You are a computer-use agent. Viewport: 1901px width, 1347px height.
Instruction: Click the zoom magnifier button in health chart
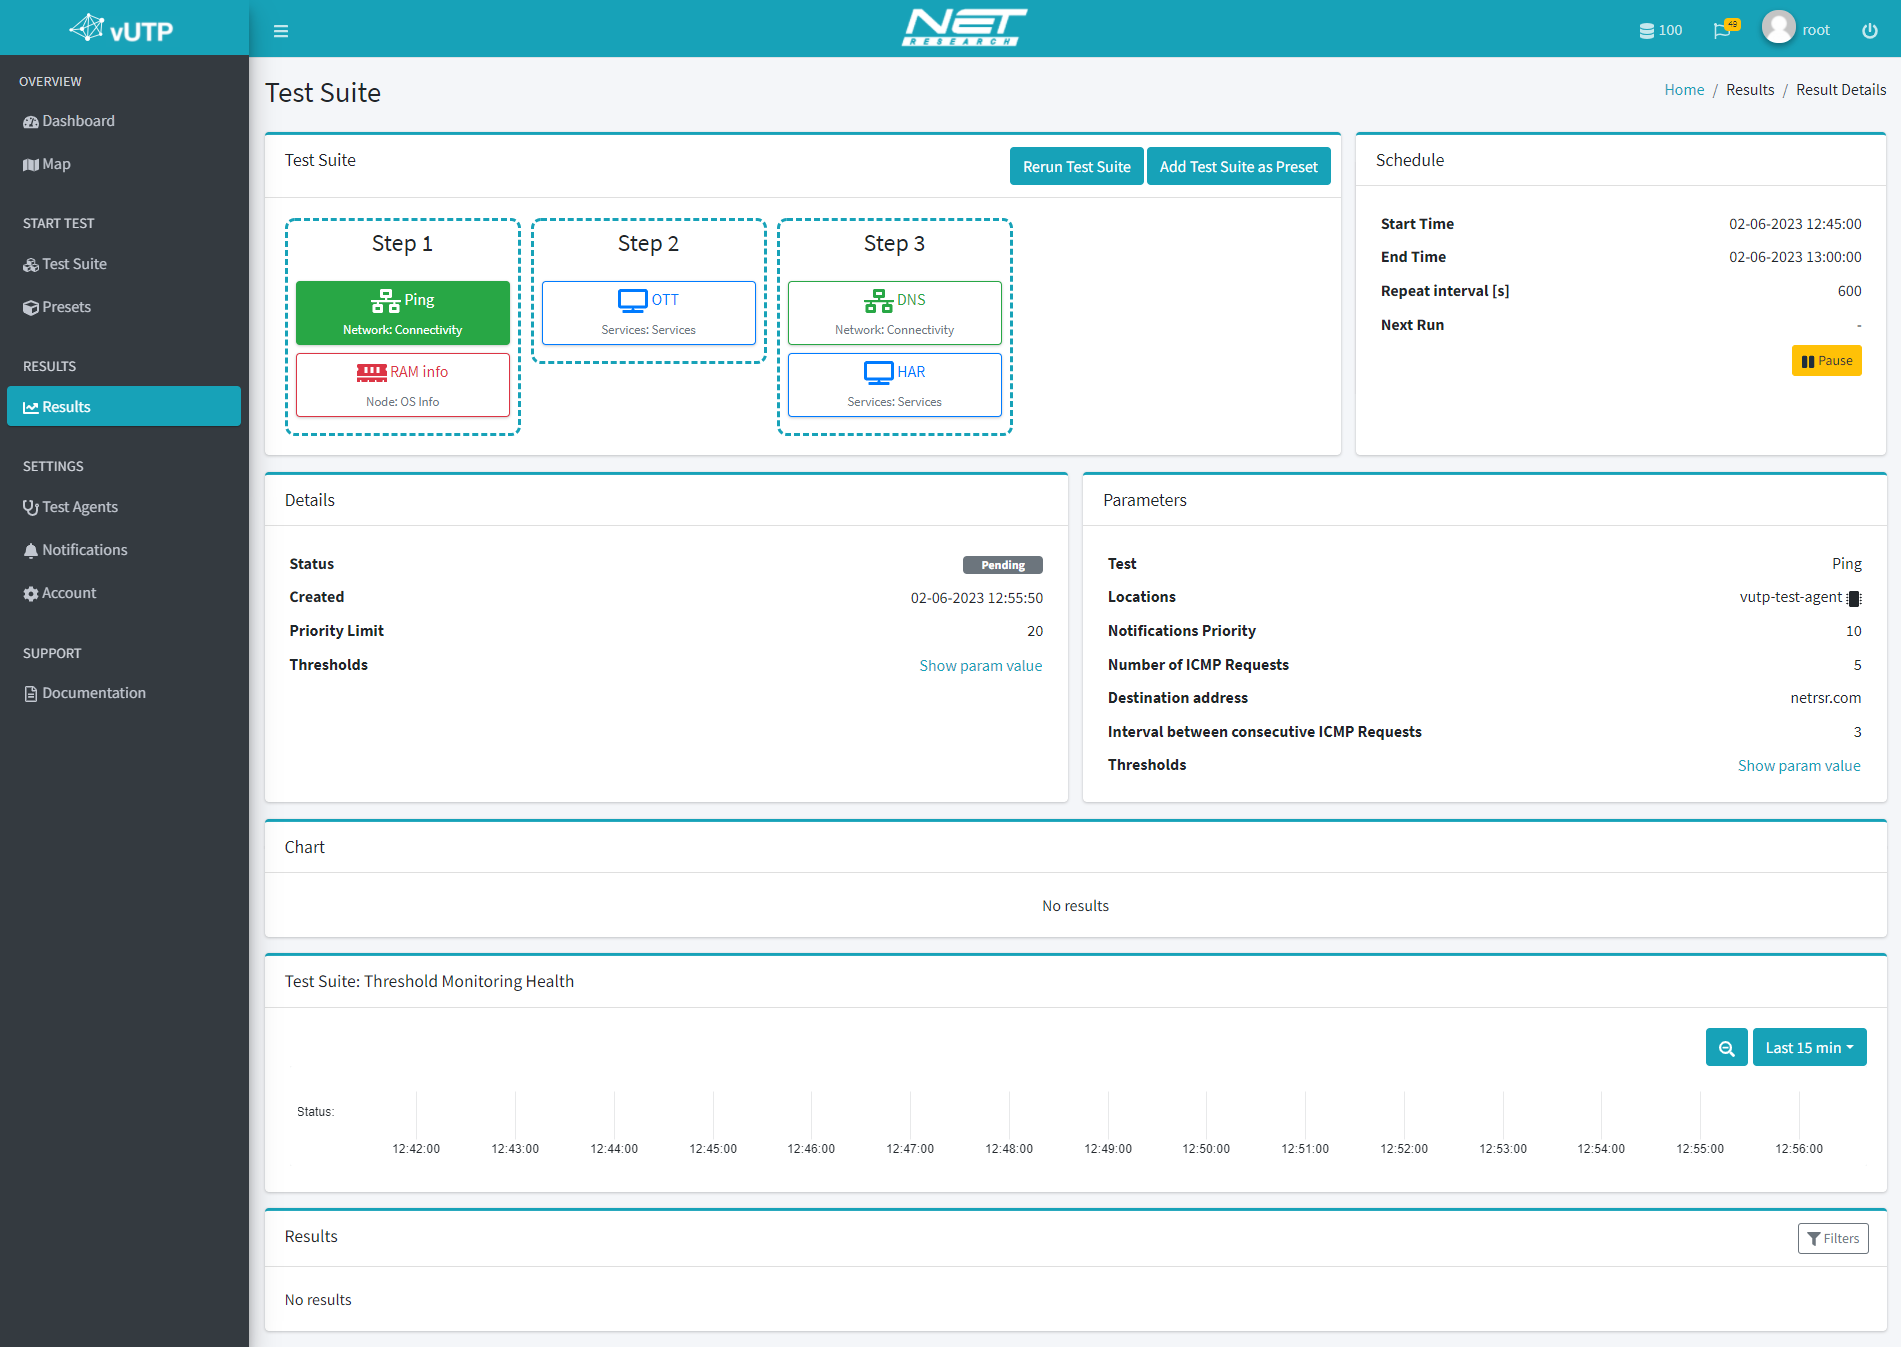(1727, 1047)
